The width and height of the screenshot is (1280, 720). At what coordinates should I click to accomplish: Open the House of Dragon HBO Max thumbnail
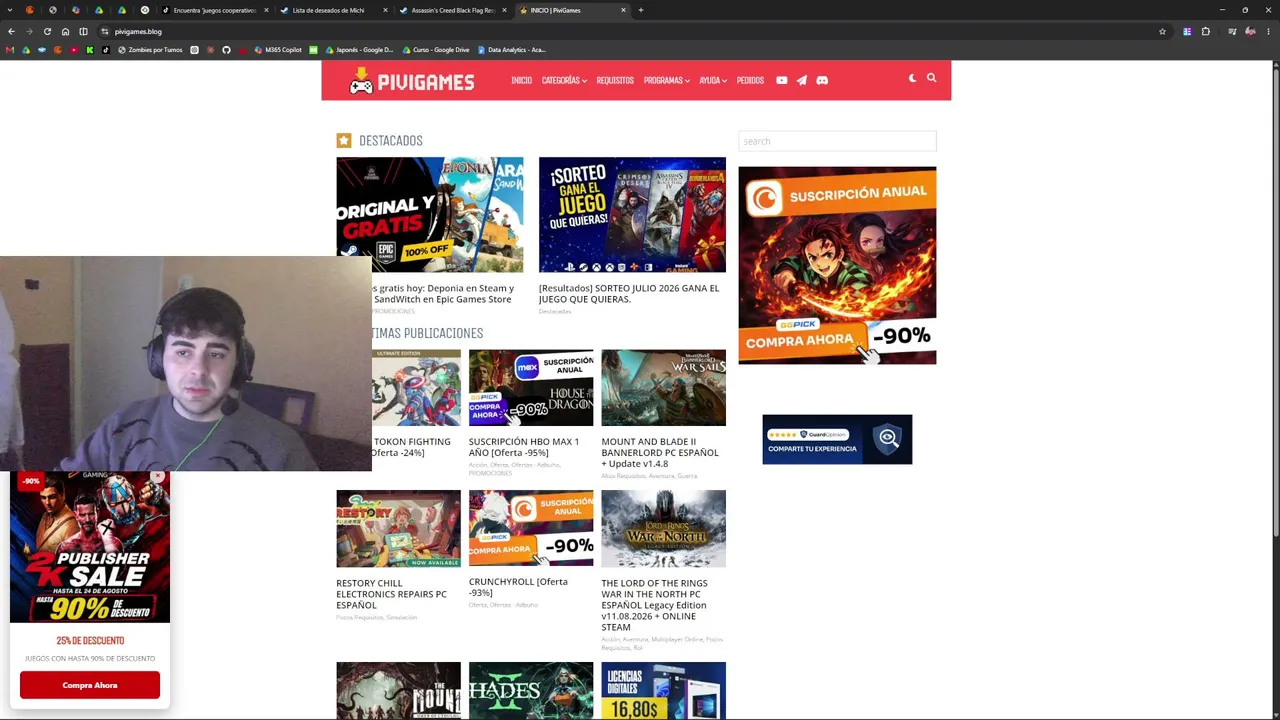(x=531, y=387)
